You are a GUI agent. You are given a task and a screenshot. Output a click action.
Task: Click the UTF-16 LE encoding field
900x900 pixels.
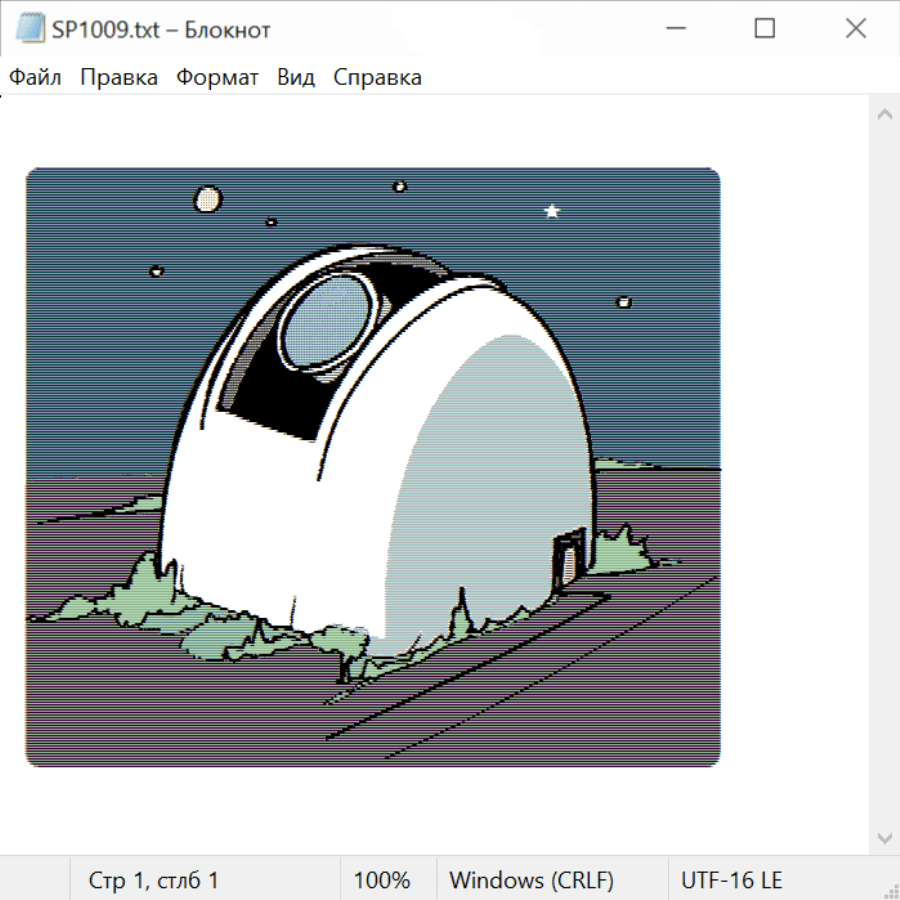pyautogui.click(x=731, y=880)
